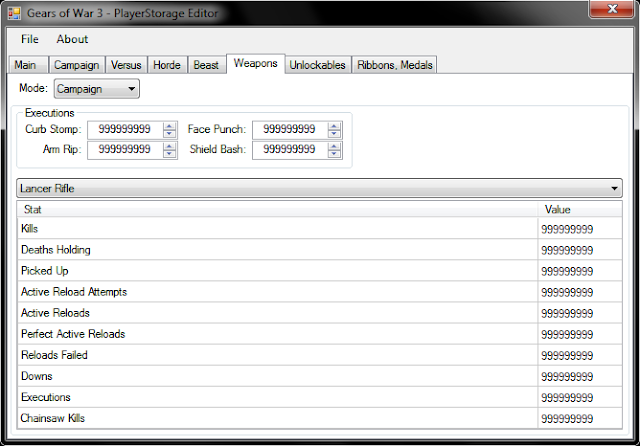The height and width of the screenshot is (446, 640).
Task: Click the Reloads Failed value cell
Action: pyautogui.click(x=580, y=355)
